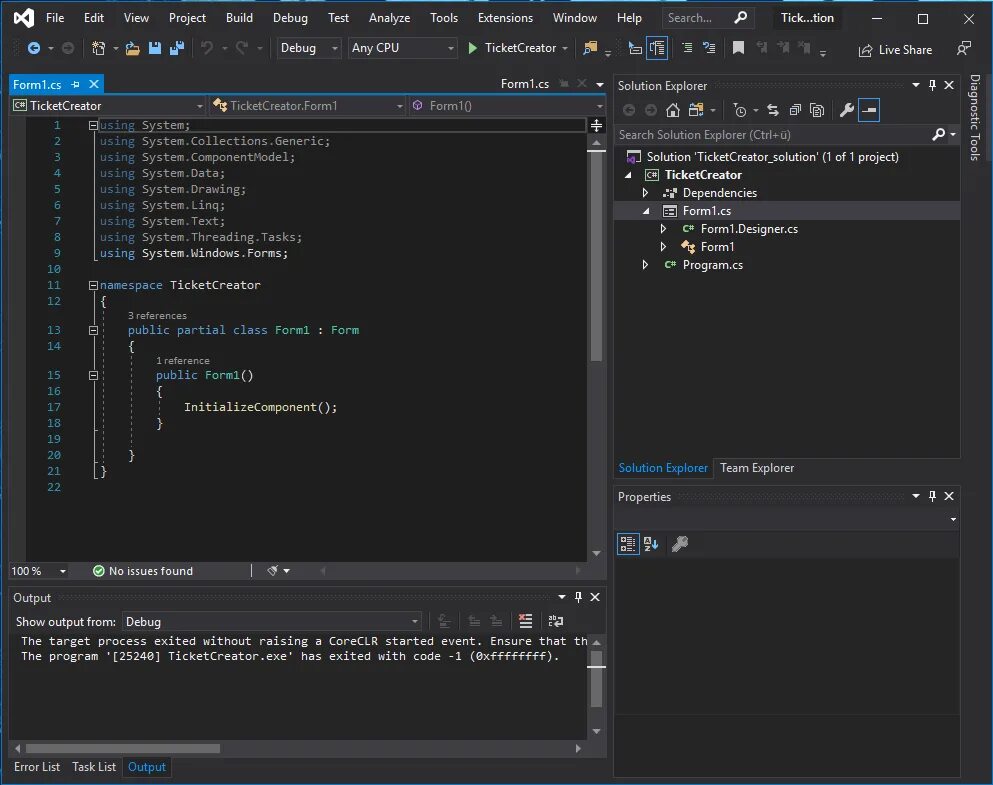
Task: Open Show output from Debug dropdown
Action: click(272, 622)
